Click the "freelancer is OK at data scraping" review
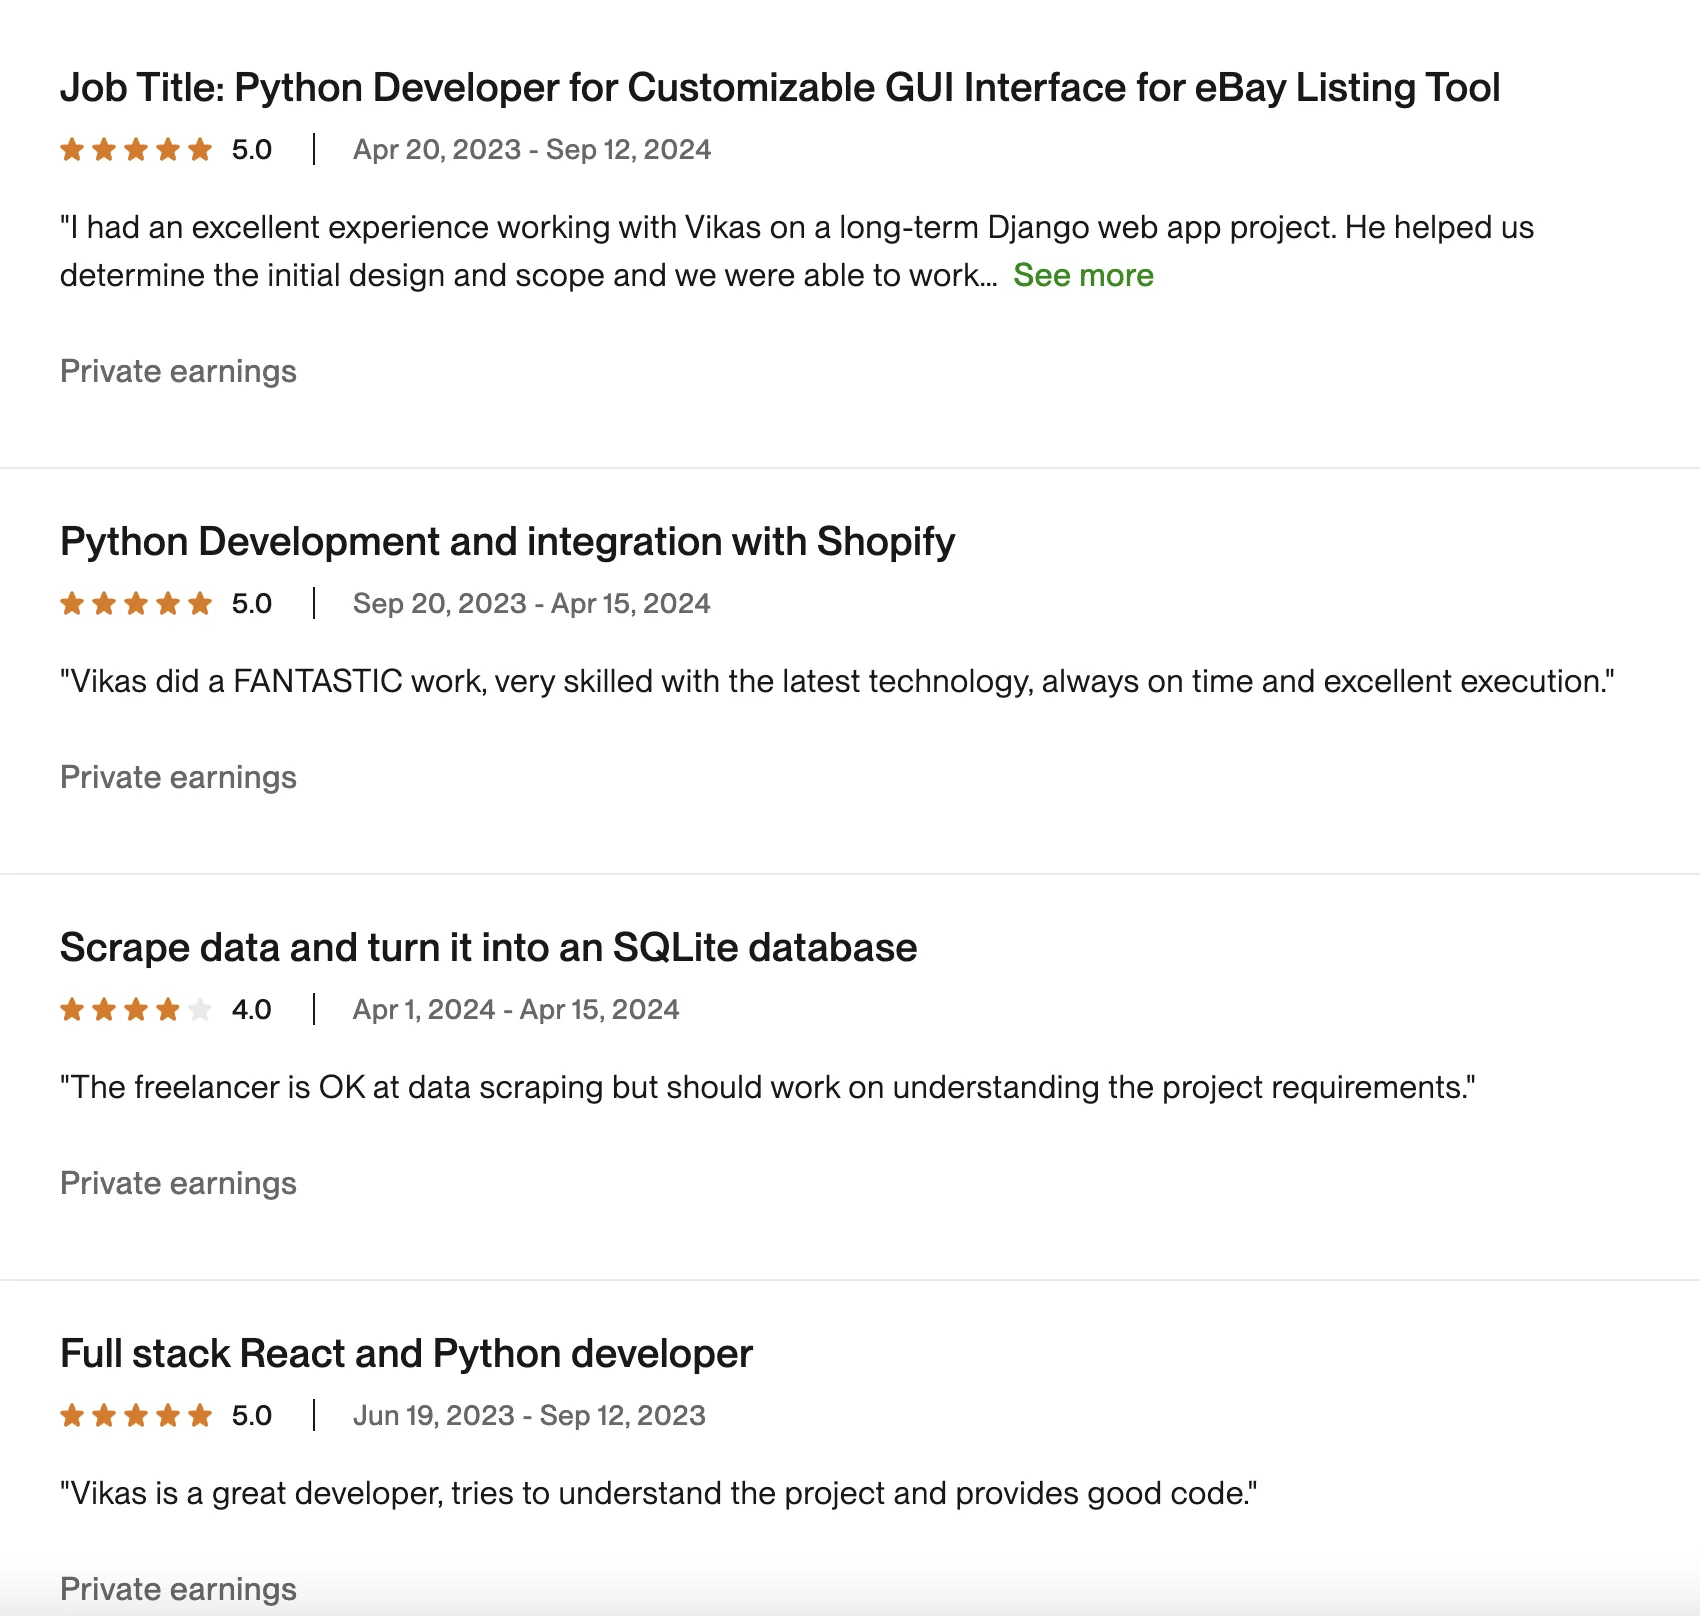Image resolution: width=1700 pixels, height=1616 pixels. tap(767, 1088)
